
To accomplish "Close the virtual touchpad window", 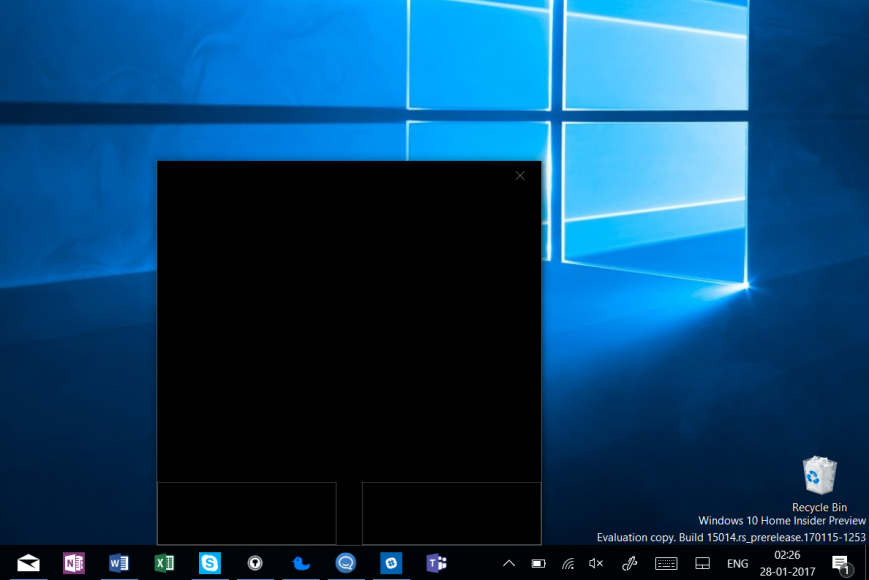I will click(520, 176).
